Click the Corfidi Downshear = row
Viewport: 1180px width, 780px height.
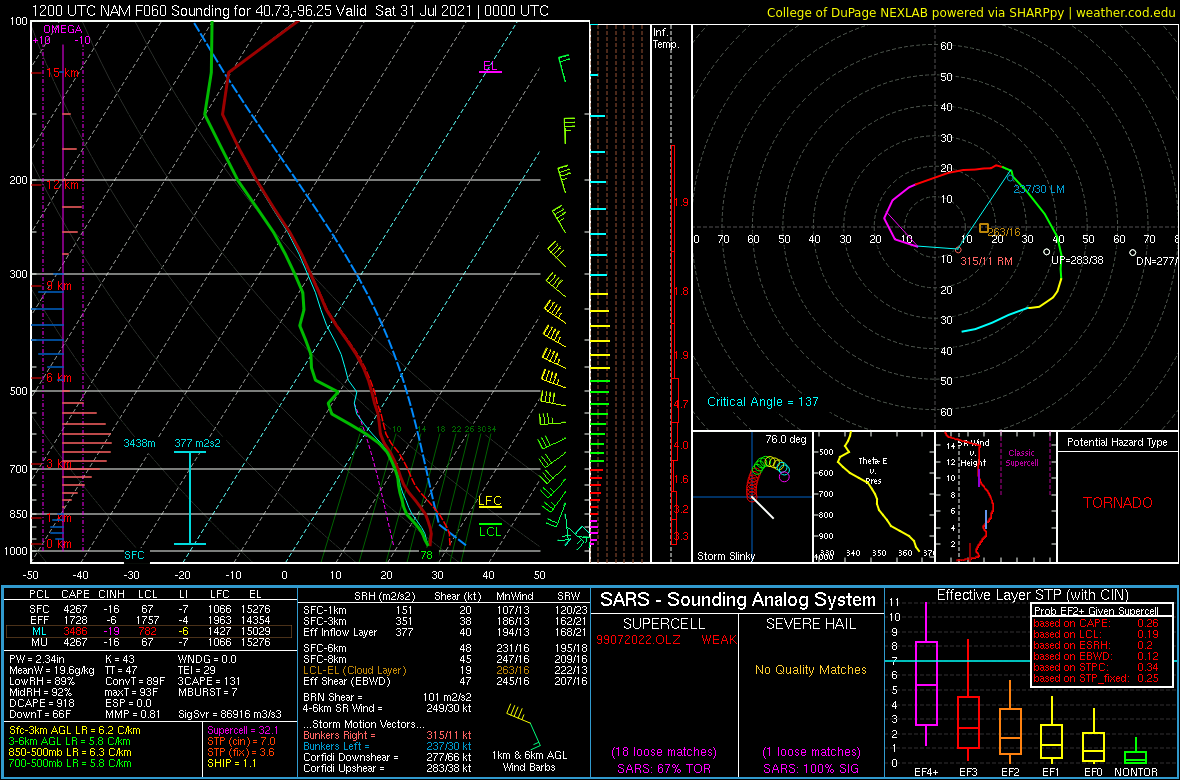click(389, 757)
